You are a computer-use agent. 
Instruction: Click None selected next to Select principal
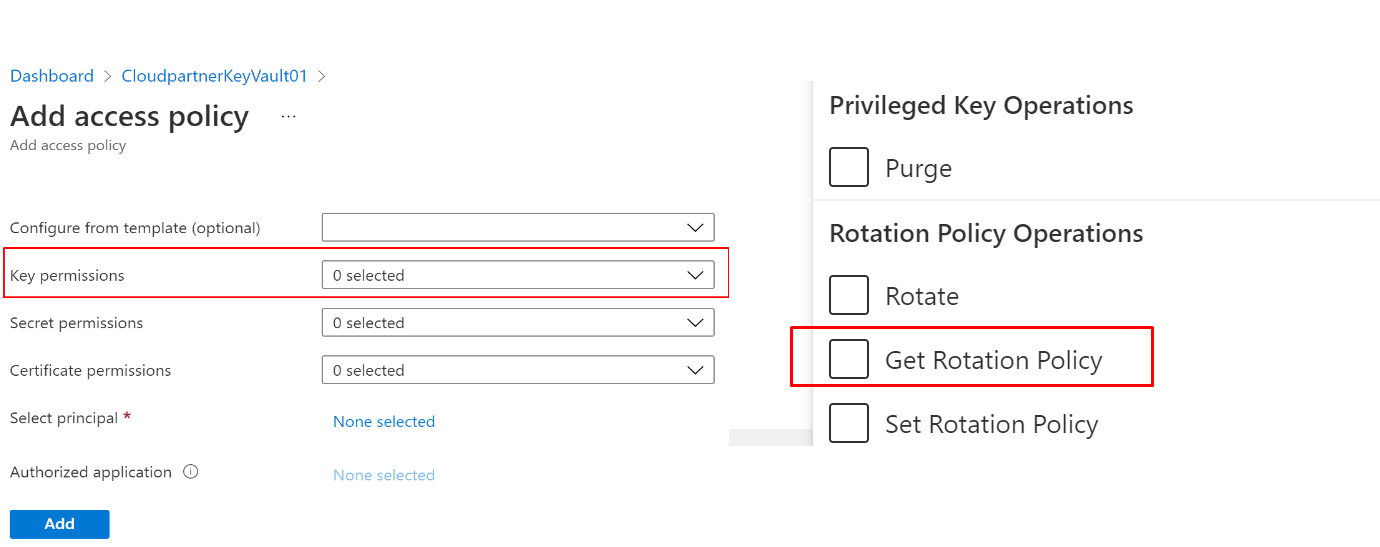tap(384, 422)
